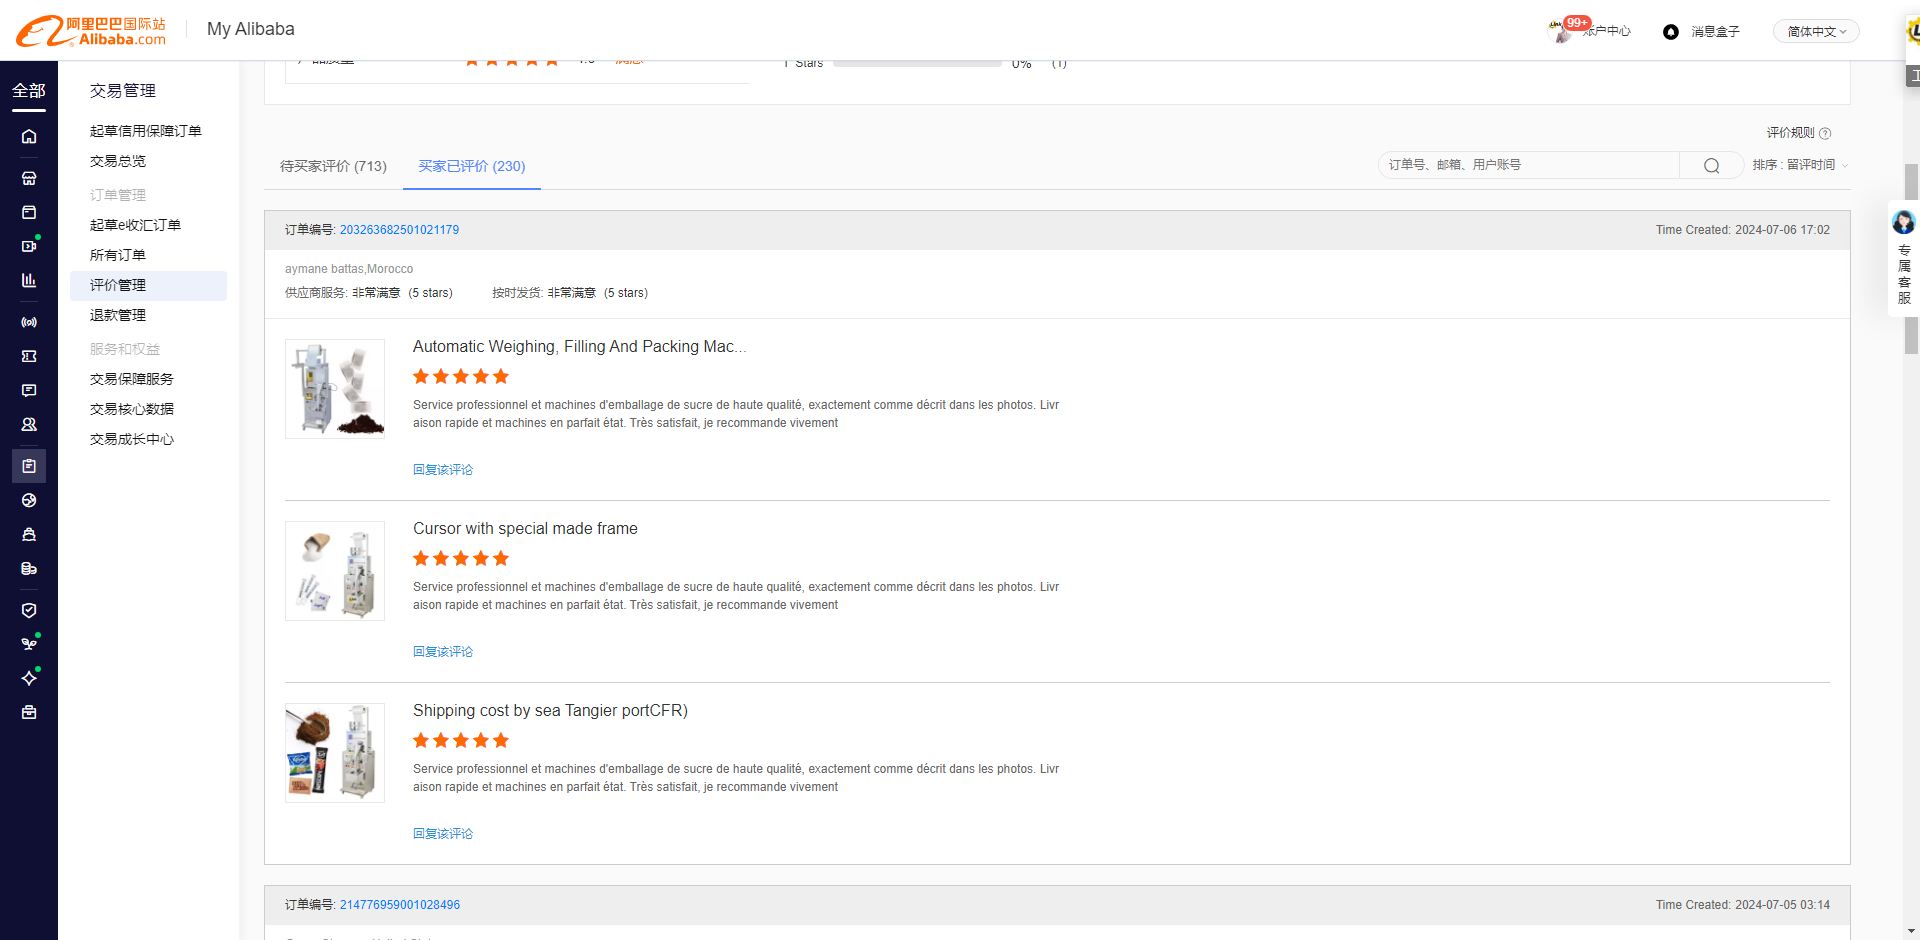Open the Automatic Weighing machine product thumbnail

coord(335,389)
